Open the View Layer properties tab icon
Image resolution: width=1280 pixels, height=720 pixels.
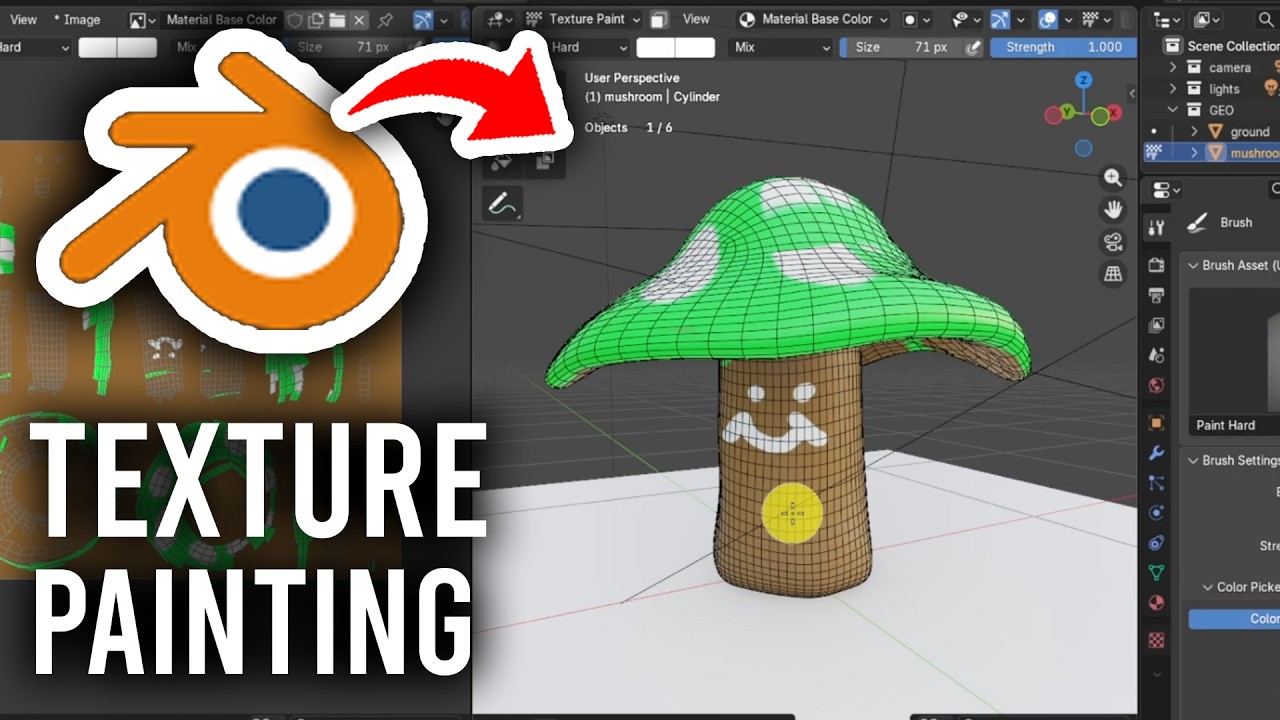[x=1156, y=325]
